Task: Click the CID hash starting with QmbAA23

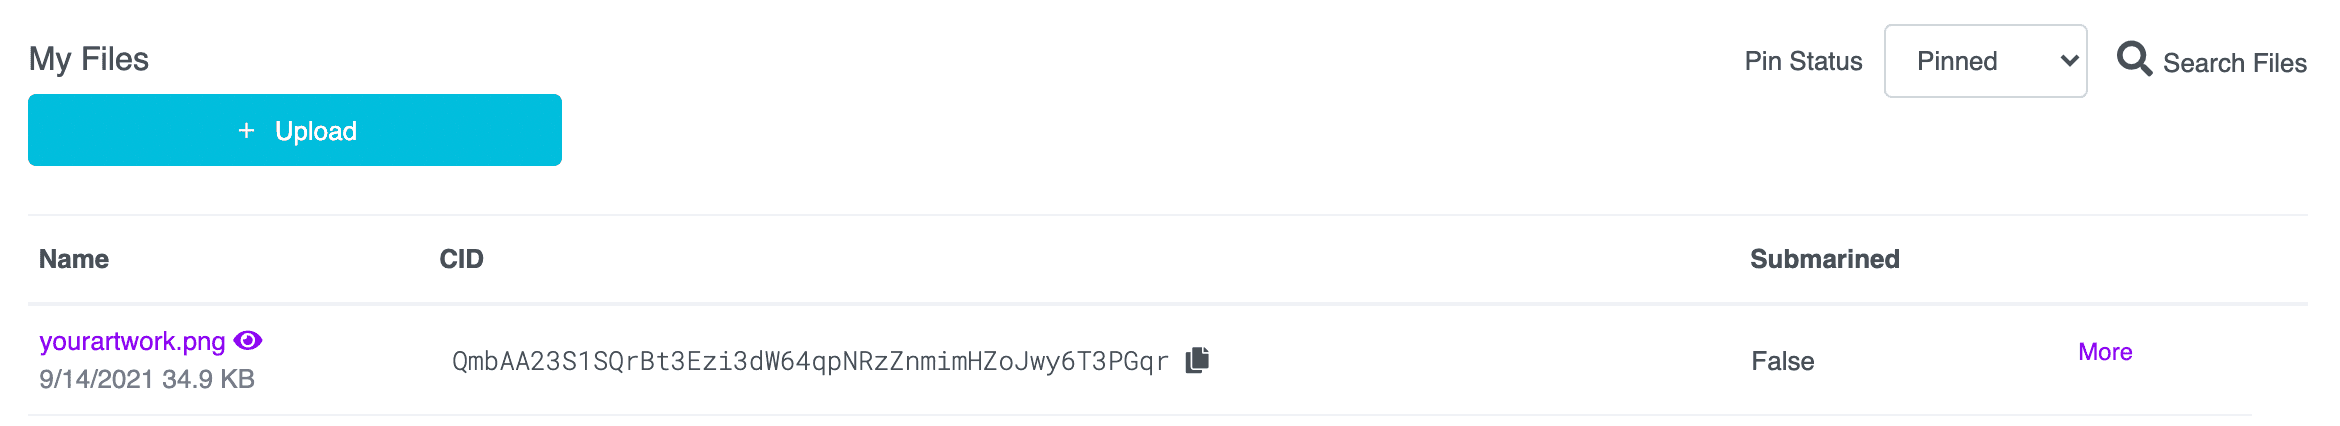Action: 810,361
